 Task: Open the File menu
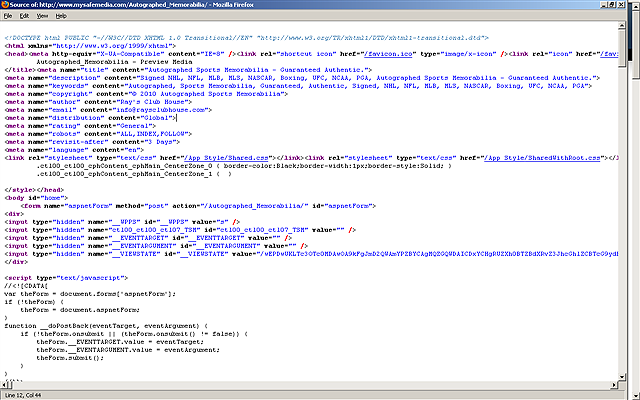coord(10,17)
